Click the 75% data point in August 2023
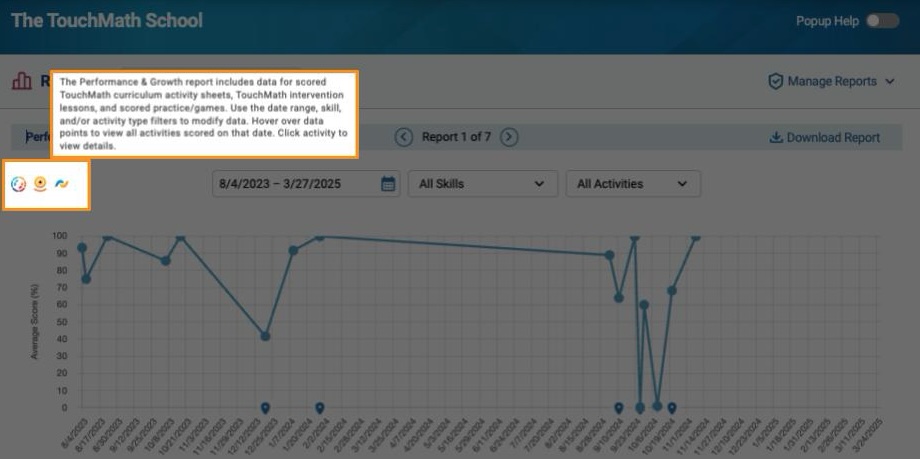Image resolution: width=920 pixels, height=459 pixels. coord(86,279)
